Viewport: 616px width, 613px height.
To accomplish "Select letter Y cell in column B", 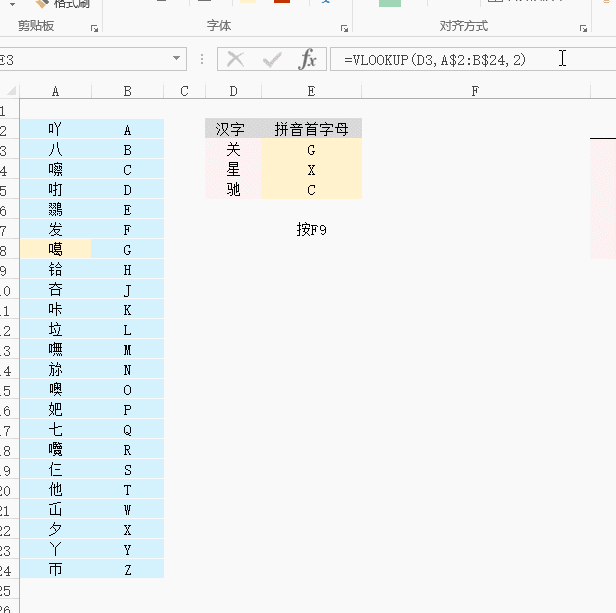I will tap(127, 549).
